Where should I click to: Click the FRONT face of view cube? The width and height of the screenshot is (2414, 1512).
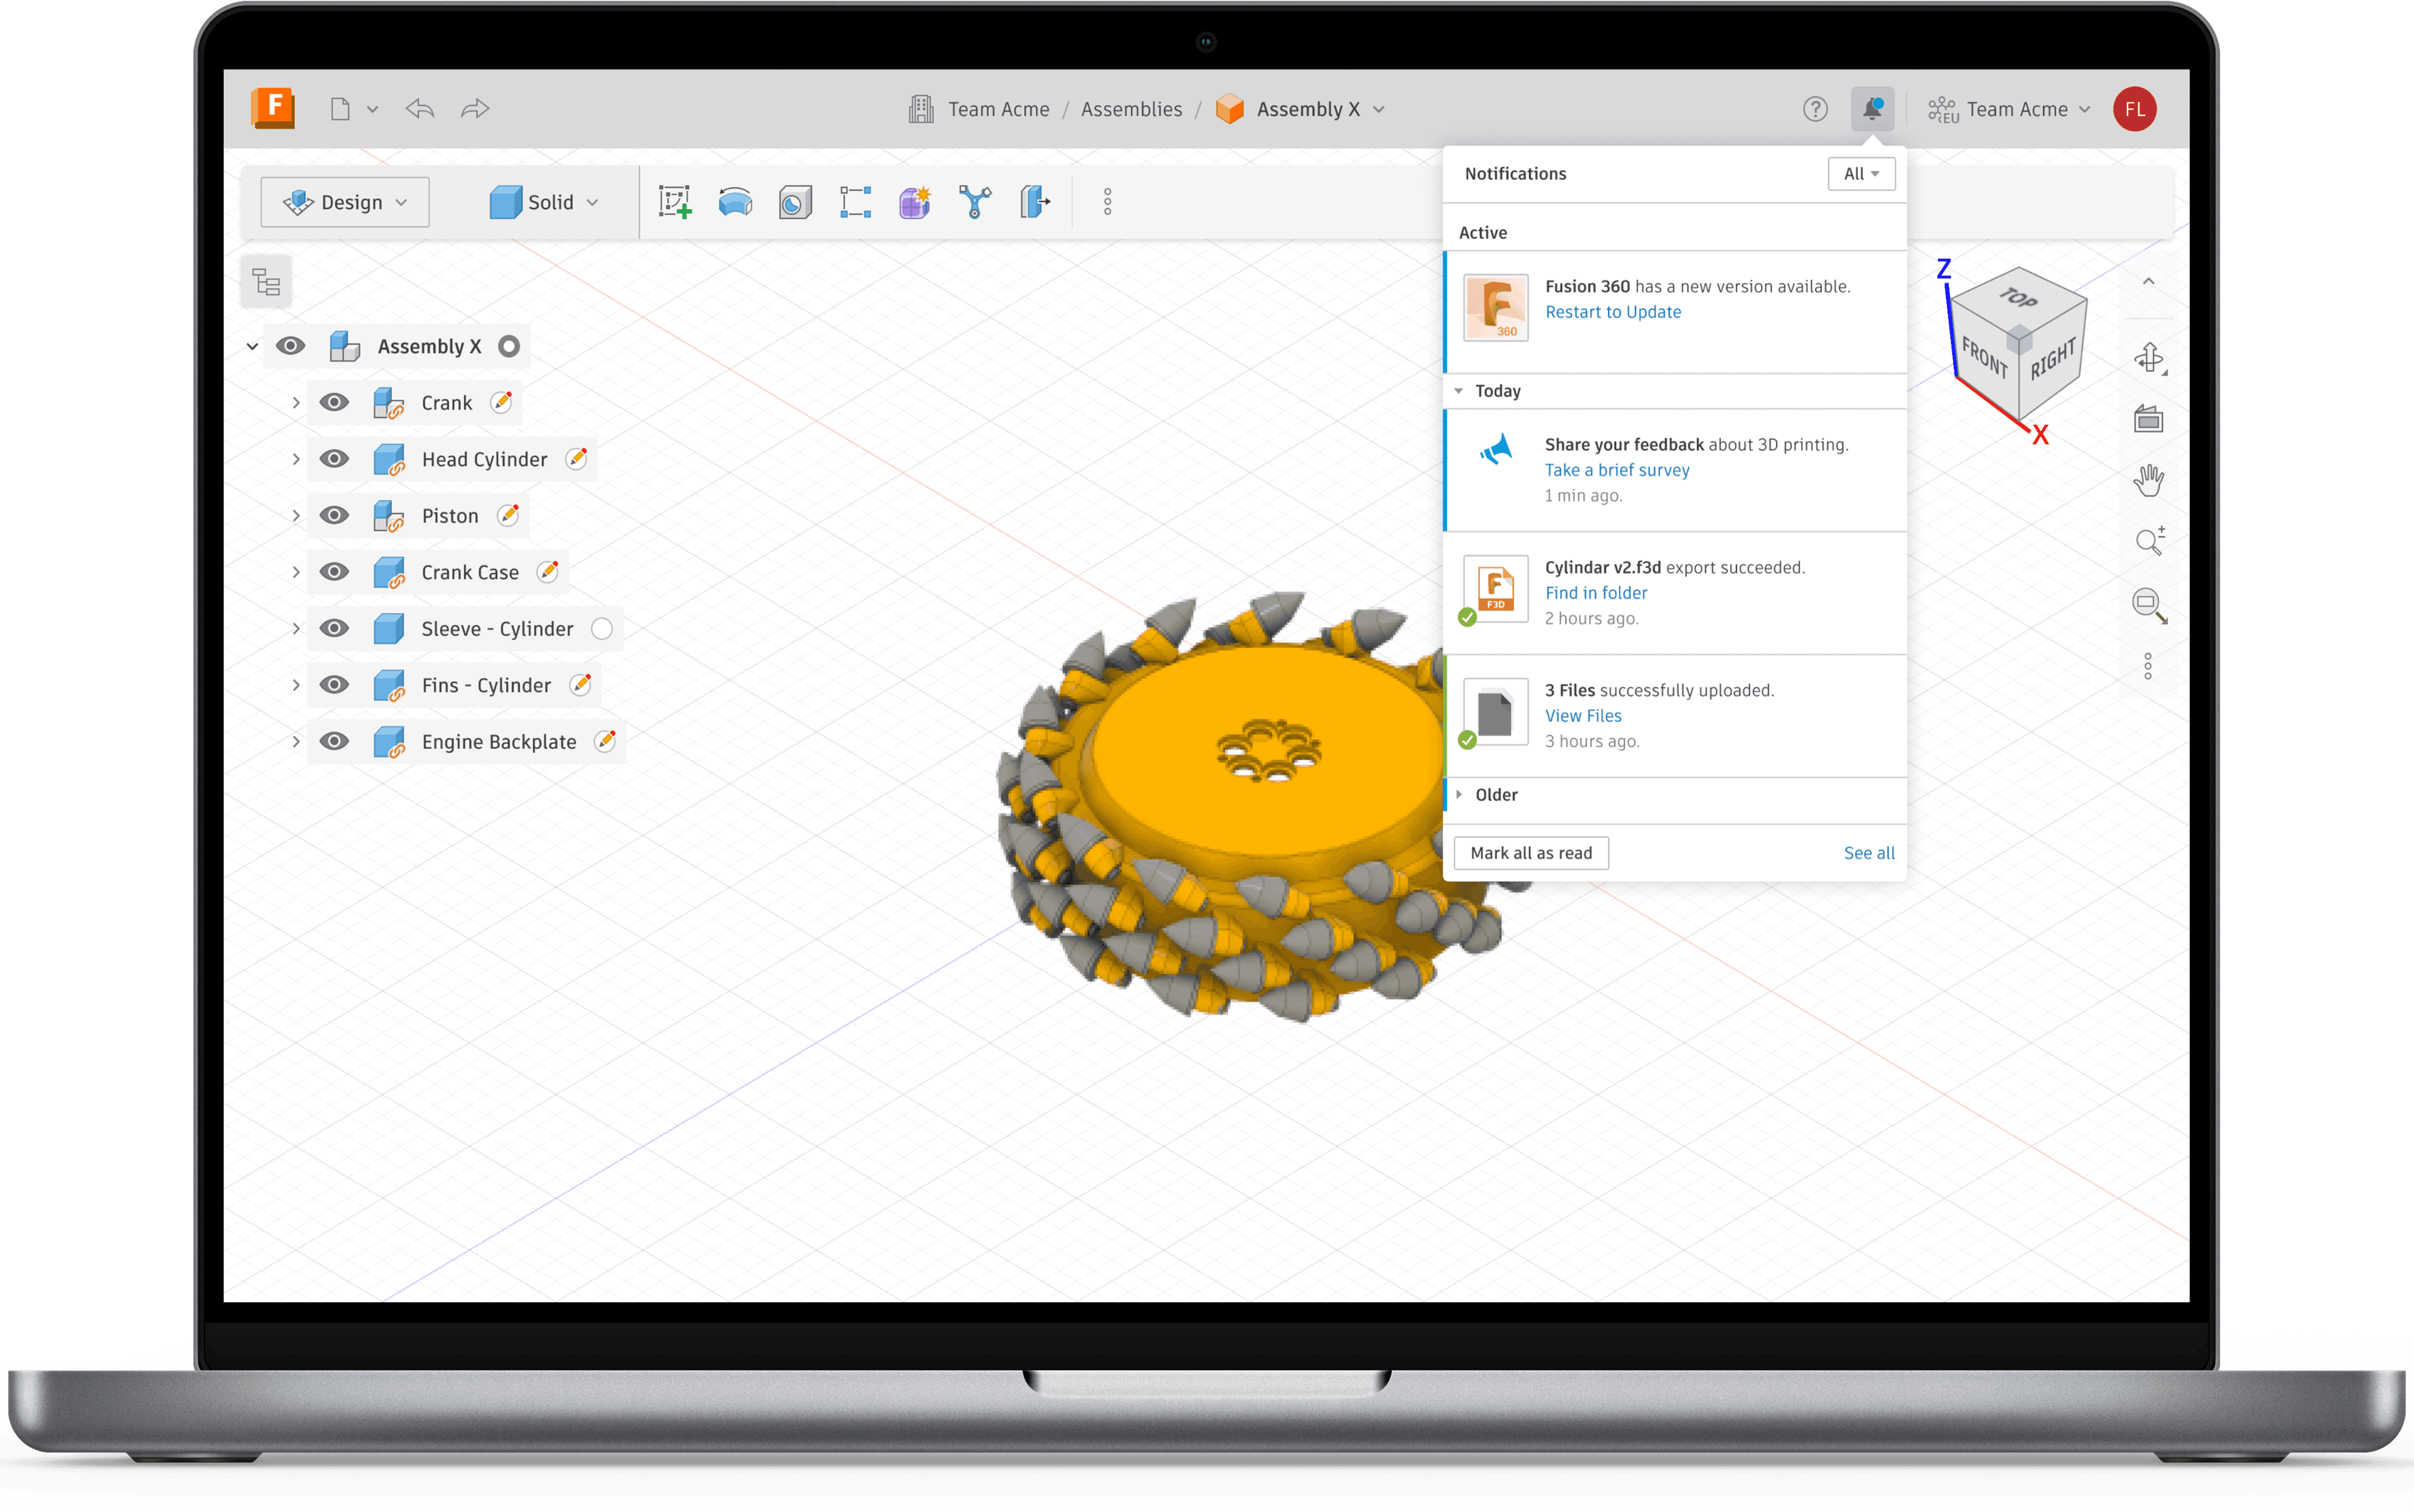pos(1984,358)
